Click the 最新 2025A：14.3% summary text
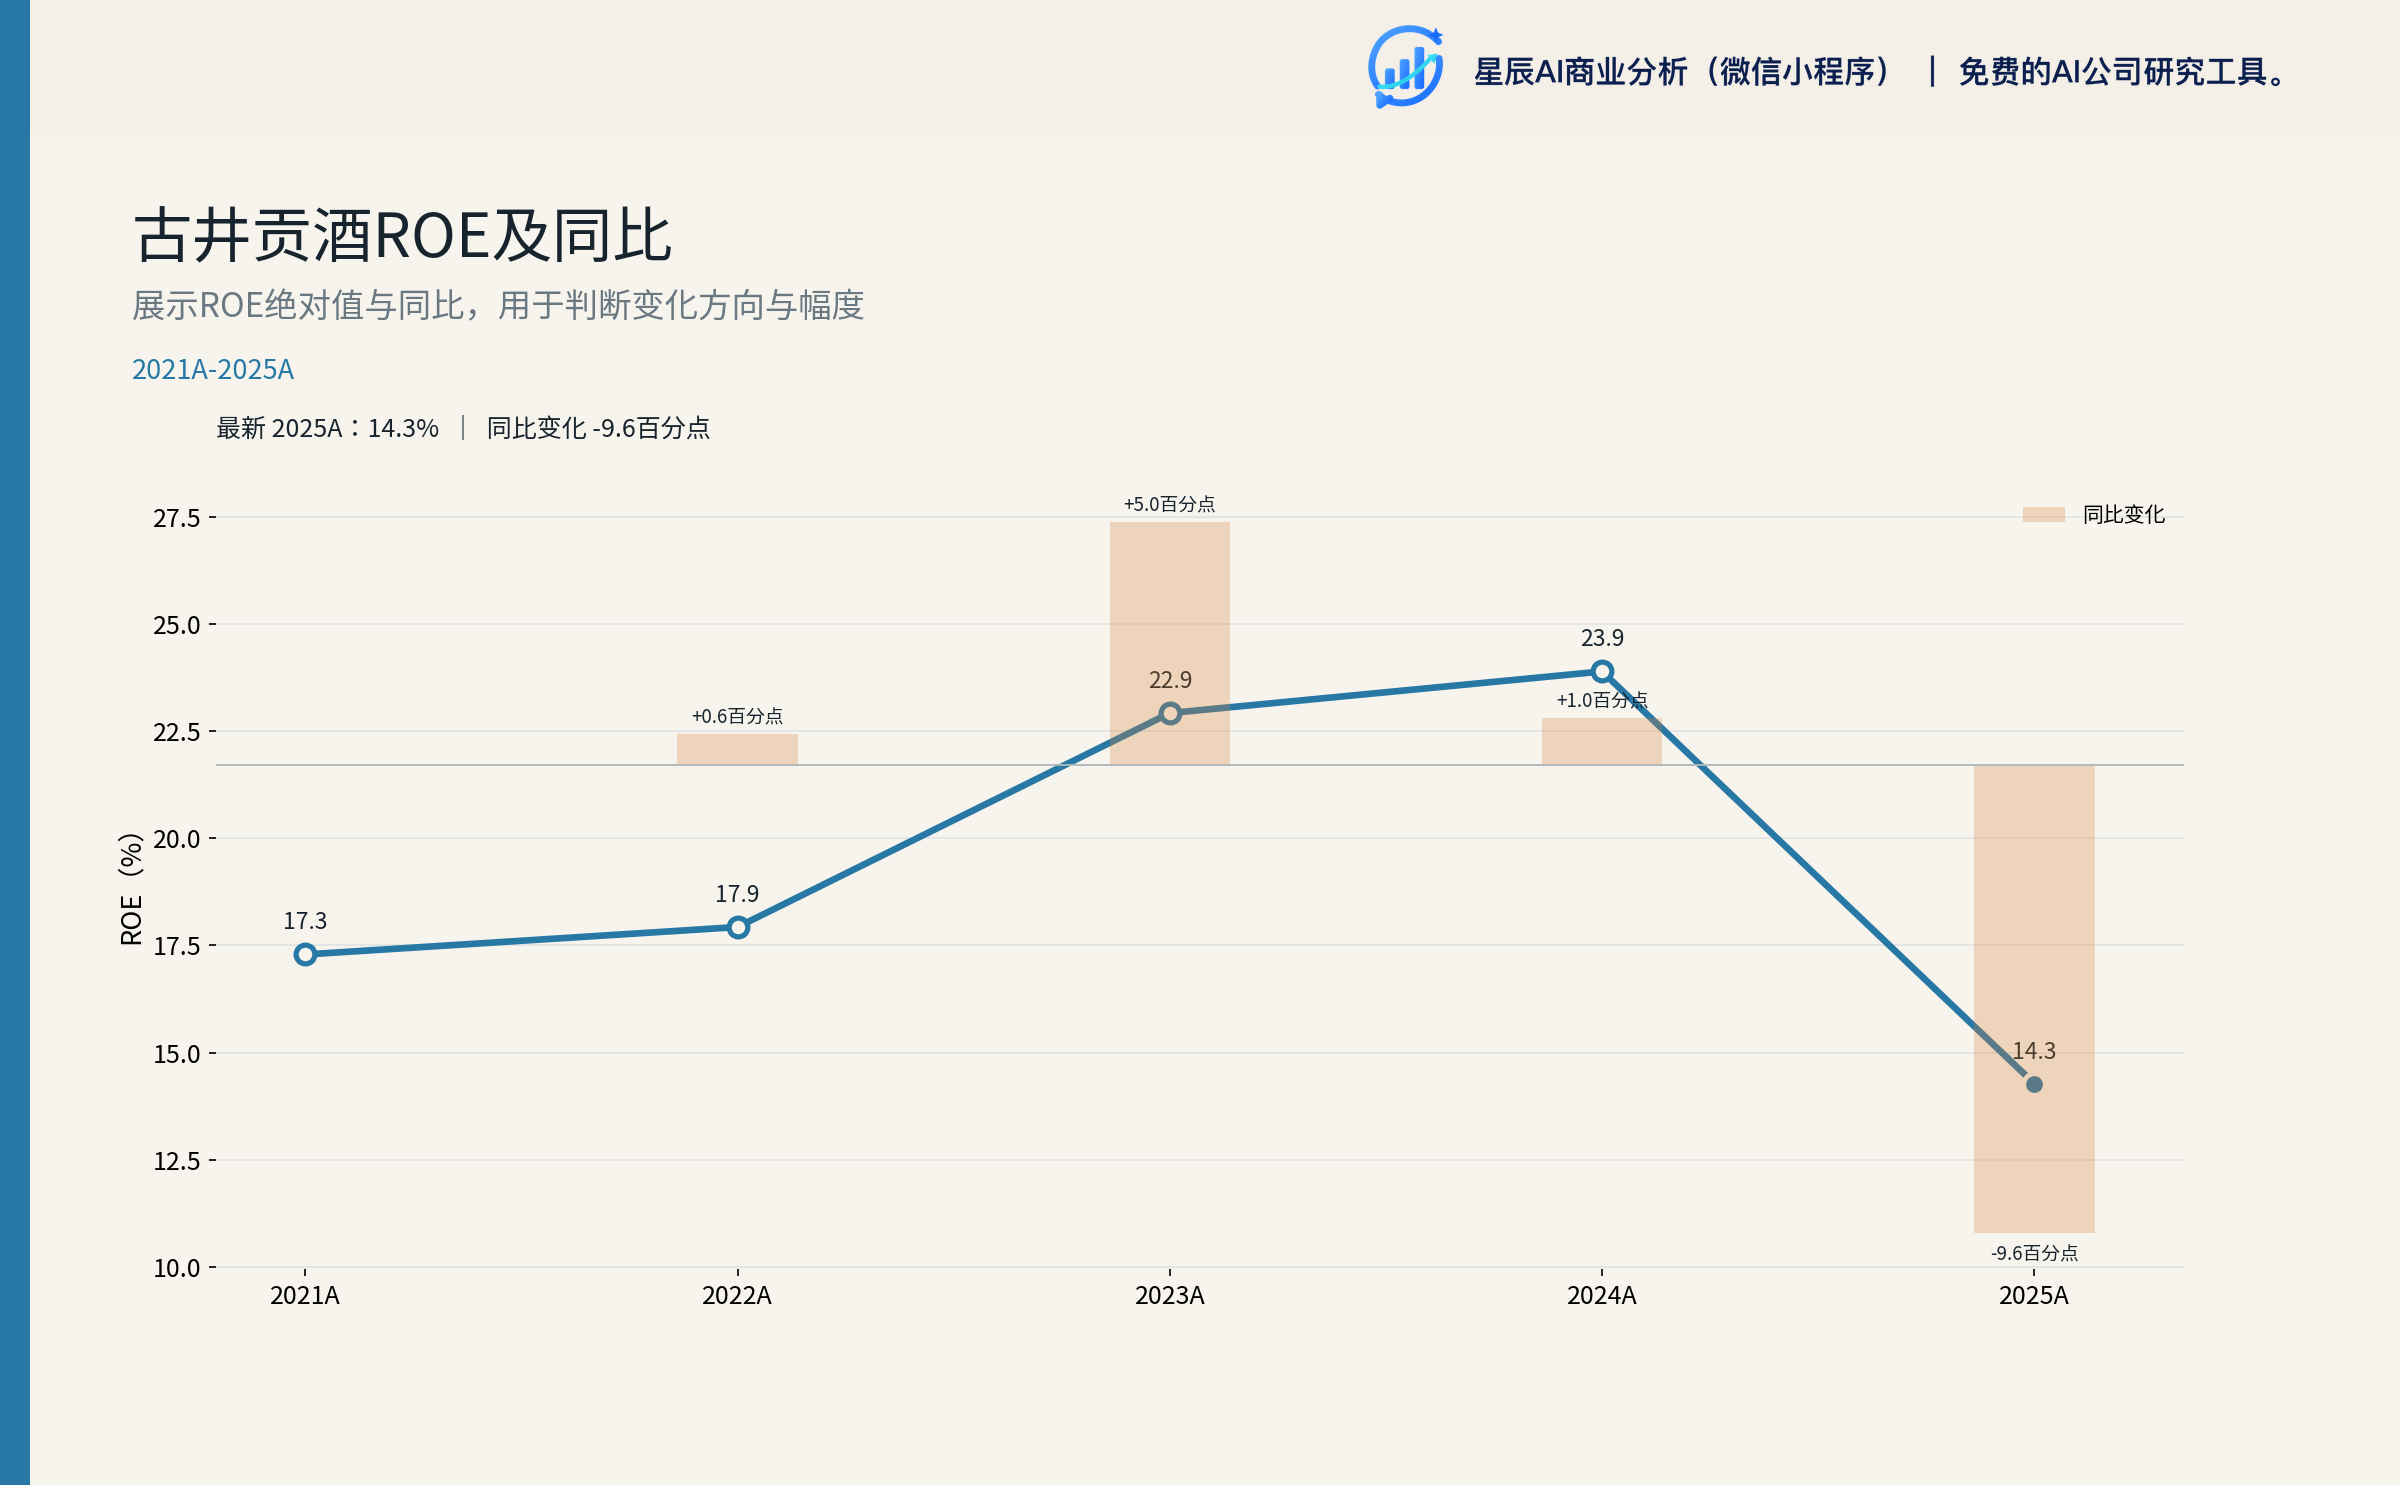2400x1485 pixels. 328,428
